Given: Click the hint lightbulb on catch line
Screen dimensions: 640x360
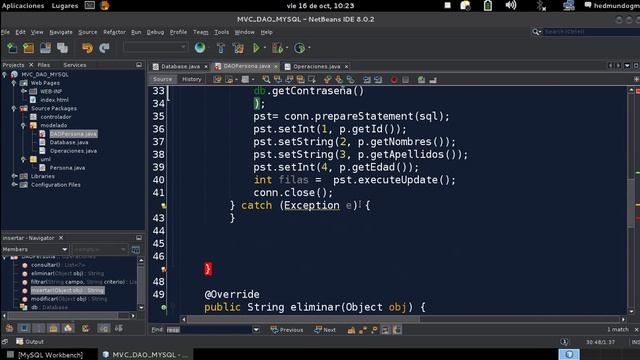Looking at the screenshot, I should (x=164, y=206).
